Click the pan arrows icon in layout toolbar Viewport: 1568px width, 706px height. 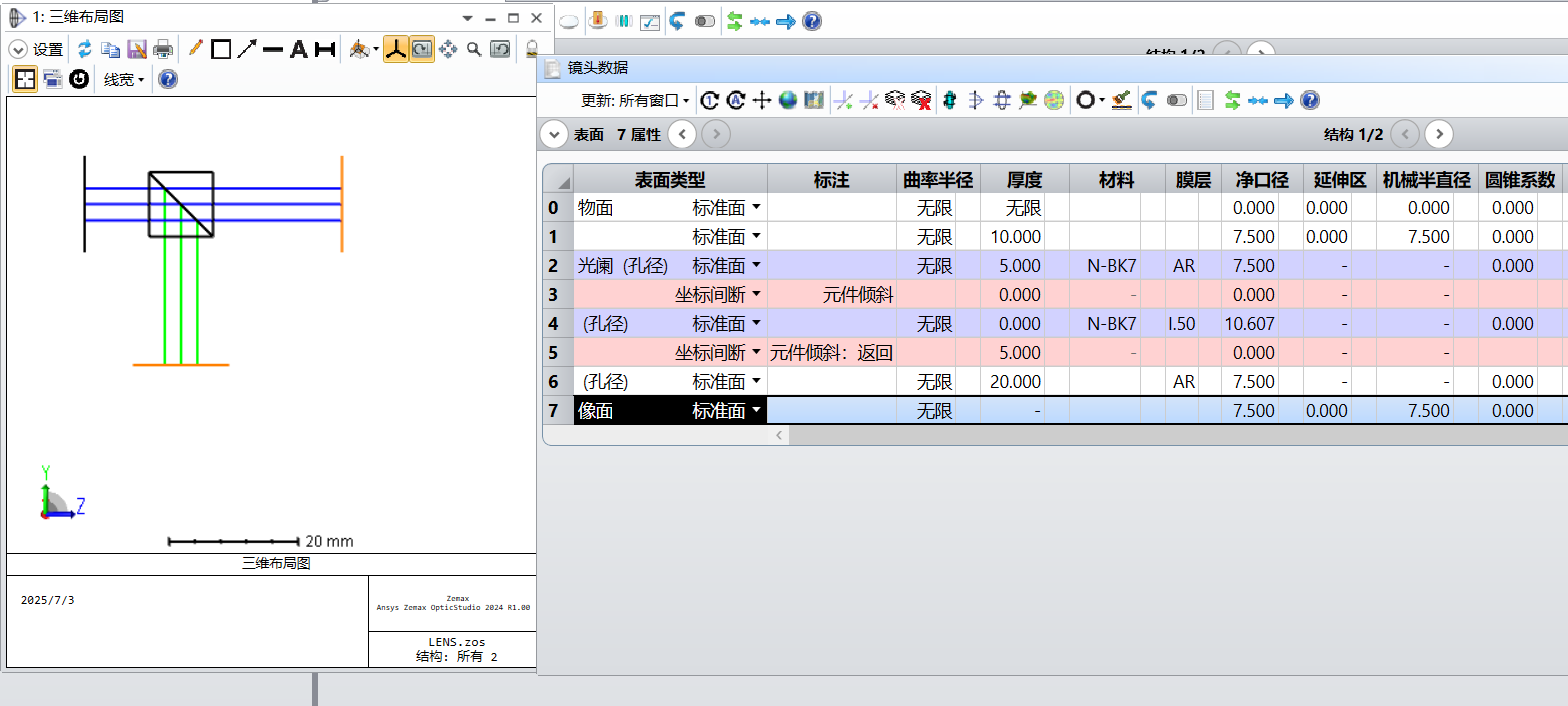tap(448, 49)
